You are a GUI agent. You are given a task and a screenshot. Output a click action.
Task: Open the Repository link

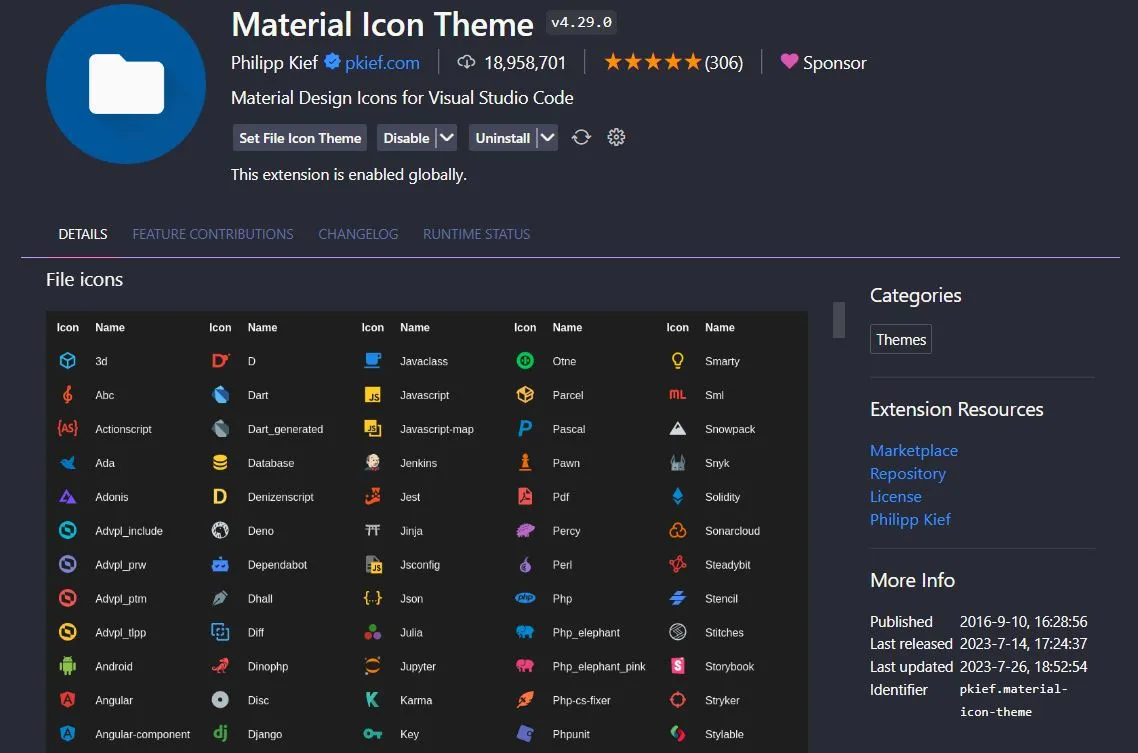tap(907, 473)
